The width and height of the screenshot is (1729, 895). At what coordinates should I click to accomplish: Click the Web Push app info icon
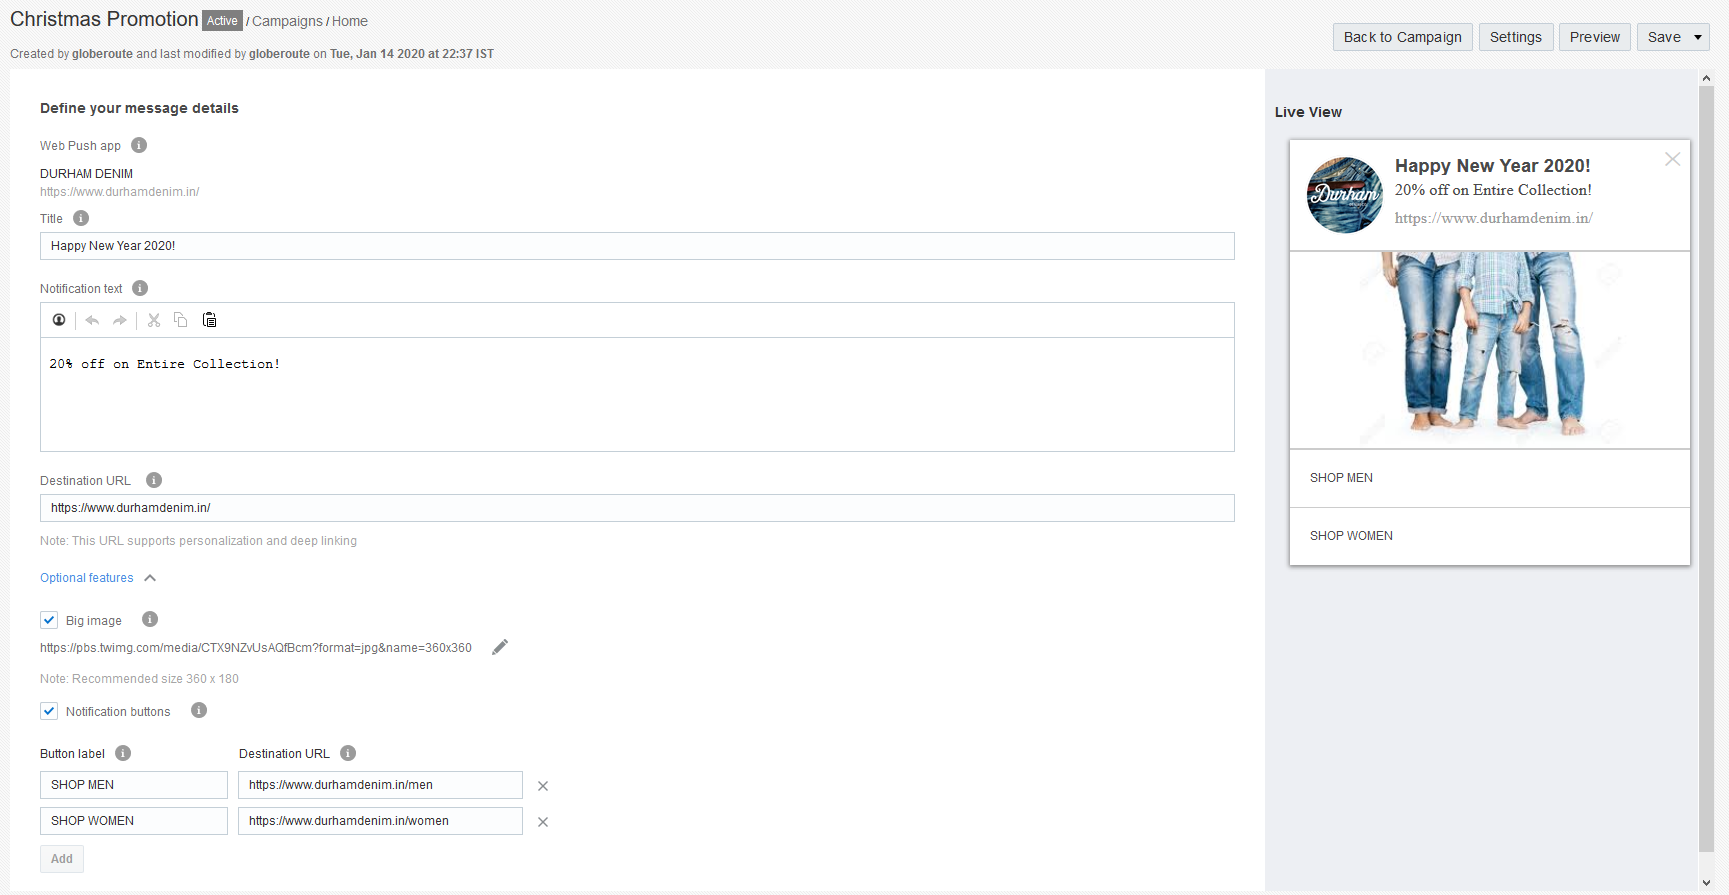coord(139,145)
